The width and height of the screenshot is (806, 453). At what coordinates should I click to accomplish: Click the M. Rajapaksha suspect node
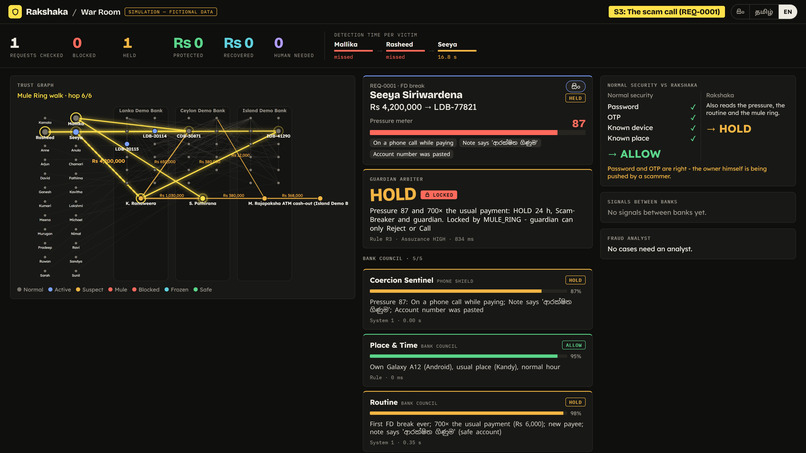(x=265, y=198)
